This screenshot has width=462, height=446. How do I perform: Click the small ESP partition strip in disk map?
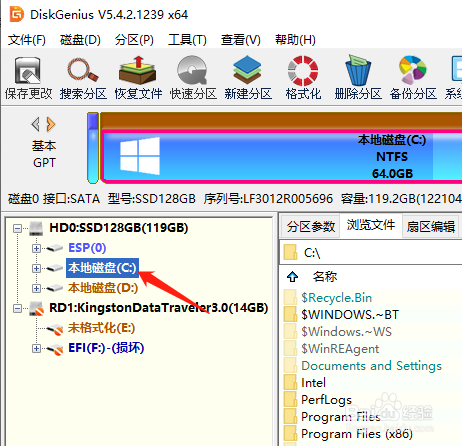[x=93, y=148]
